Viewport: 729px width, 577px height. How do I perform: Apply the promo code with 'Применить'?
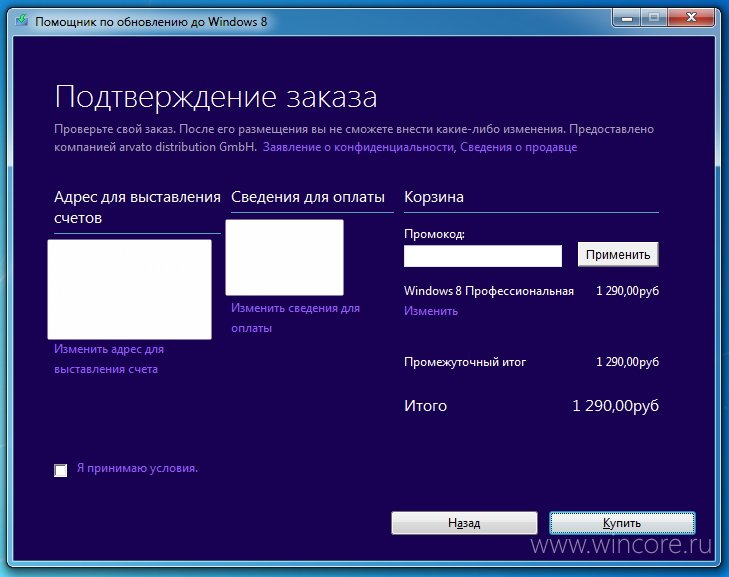(x=618, y=254)
